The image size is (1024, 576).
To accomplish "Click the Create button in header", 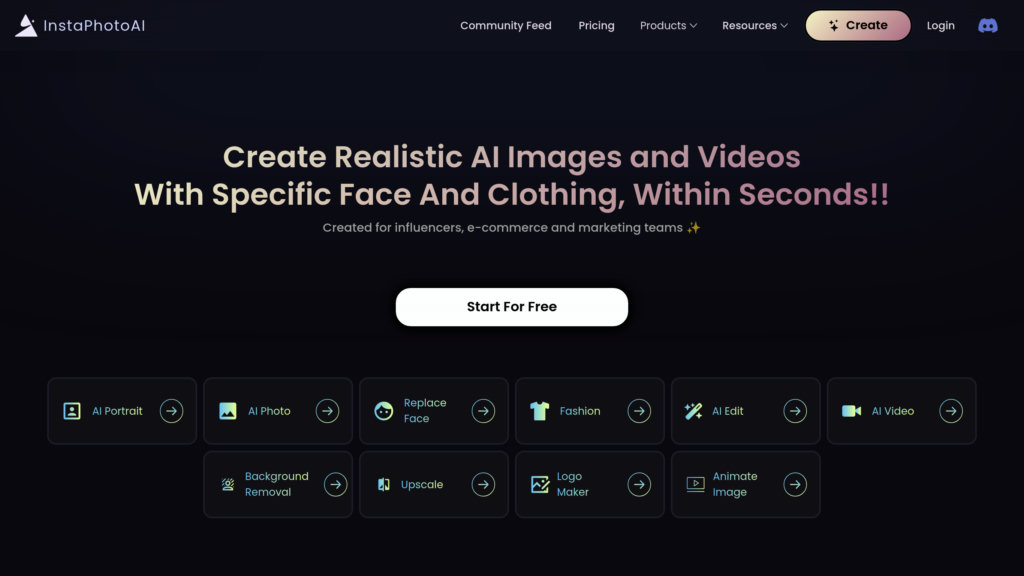I will [858, 26].
